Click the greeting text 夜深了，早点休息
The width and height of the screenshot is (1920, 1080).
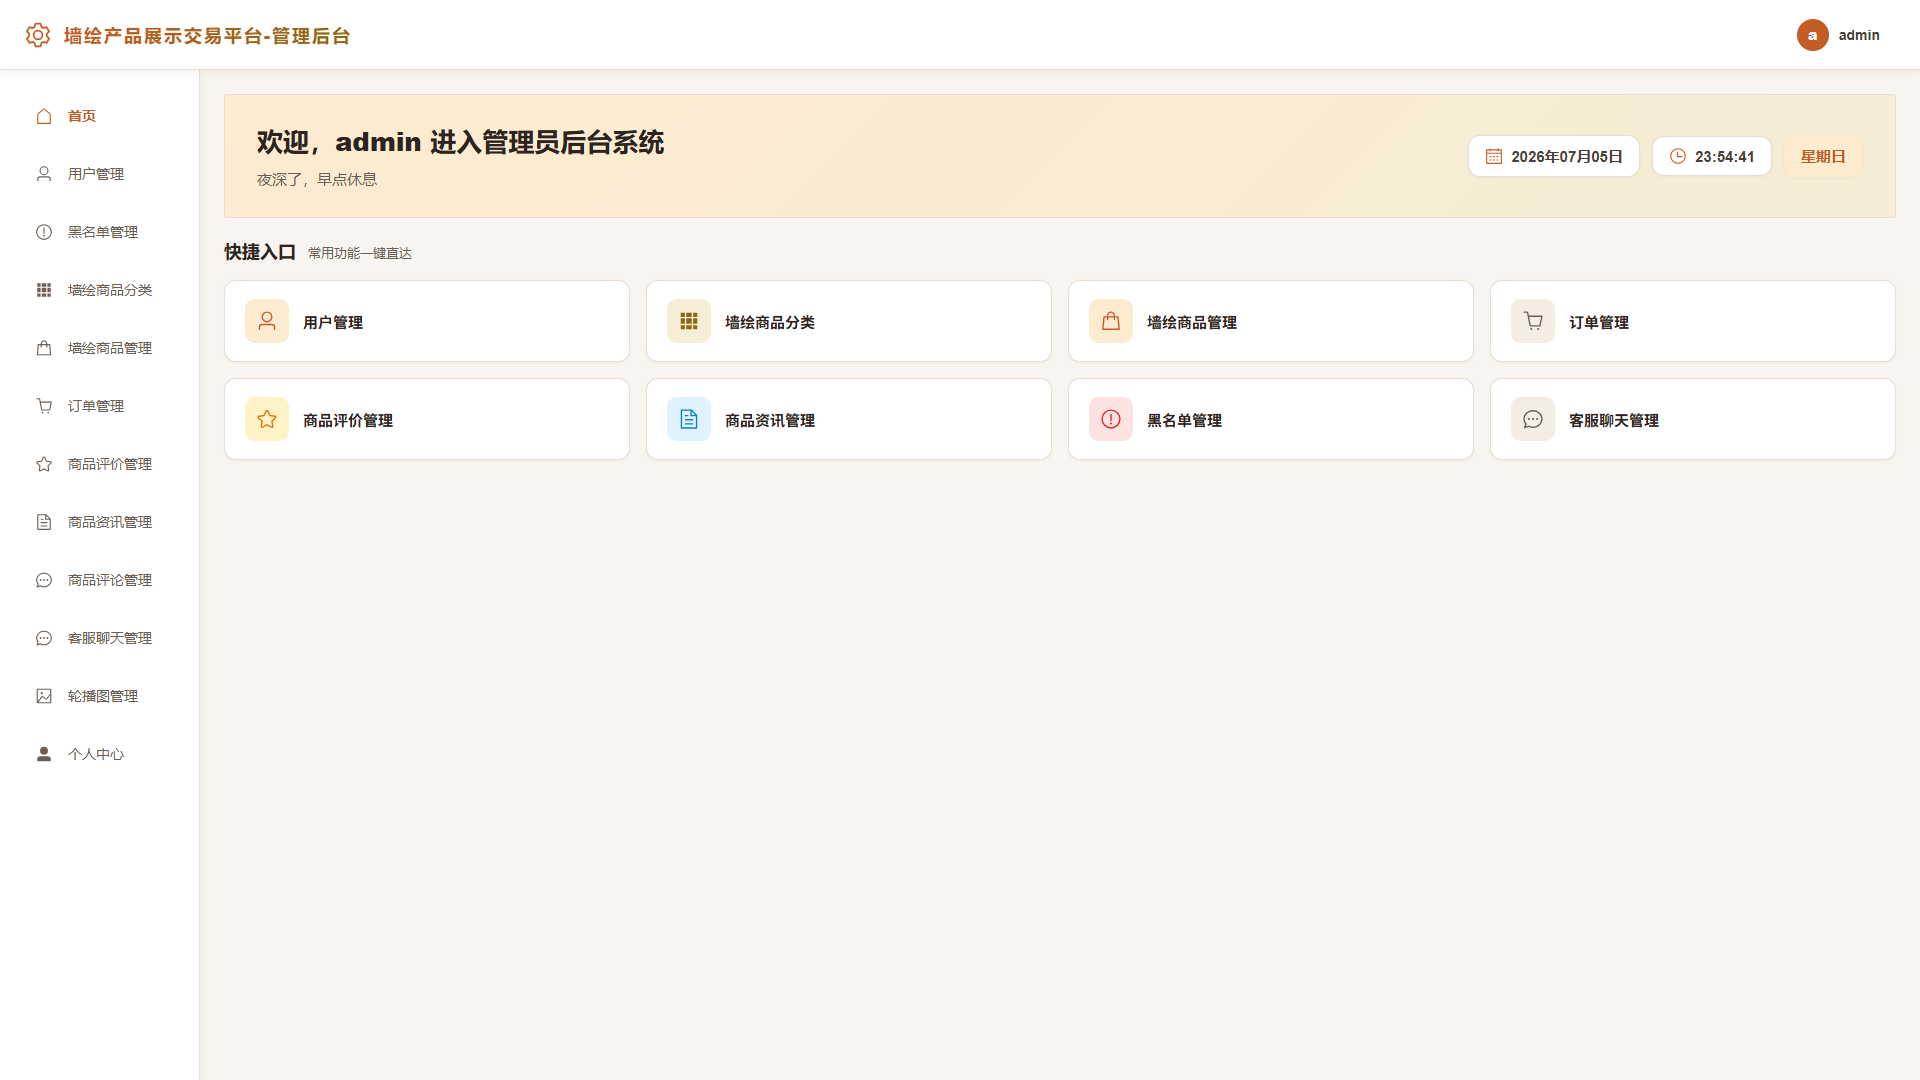[x=317, y=180]
